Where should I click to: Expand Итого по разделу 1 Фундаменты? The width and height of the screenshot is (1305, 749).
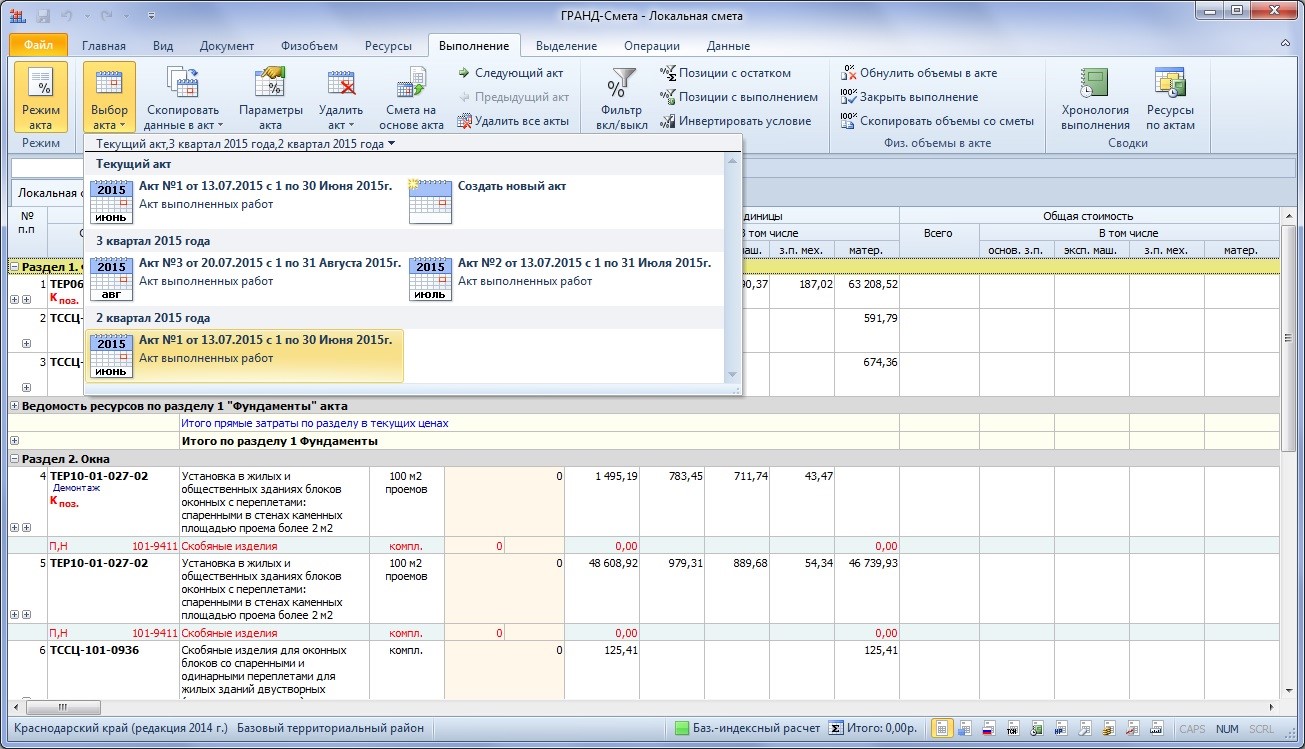click(14, 441)
